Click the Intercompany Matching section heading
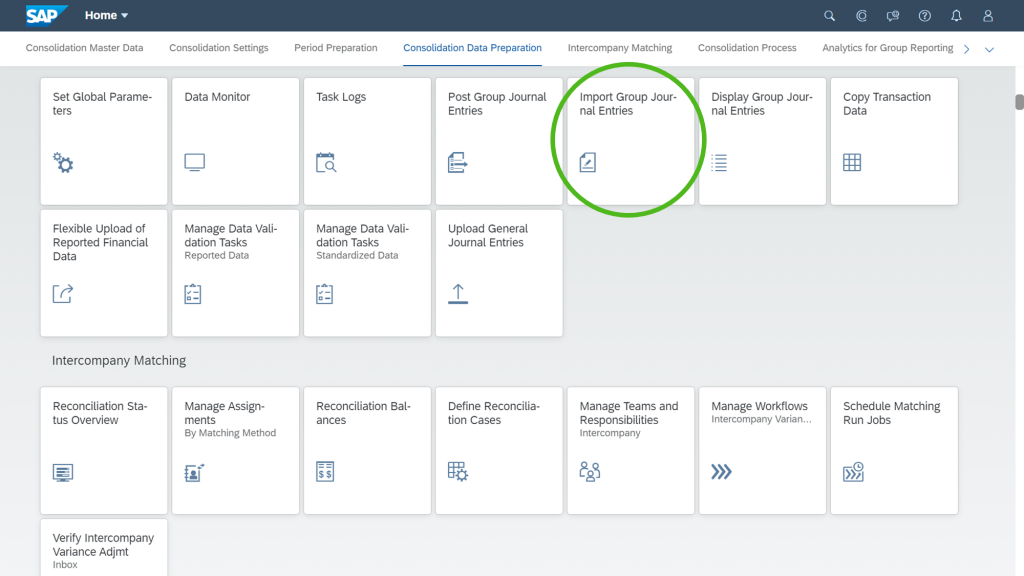This screenshot has height=576, width=1024. click(x=119, y=360)
